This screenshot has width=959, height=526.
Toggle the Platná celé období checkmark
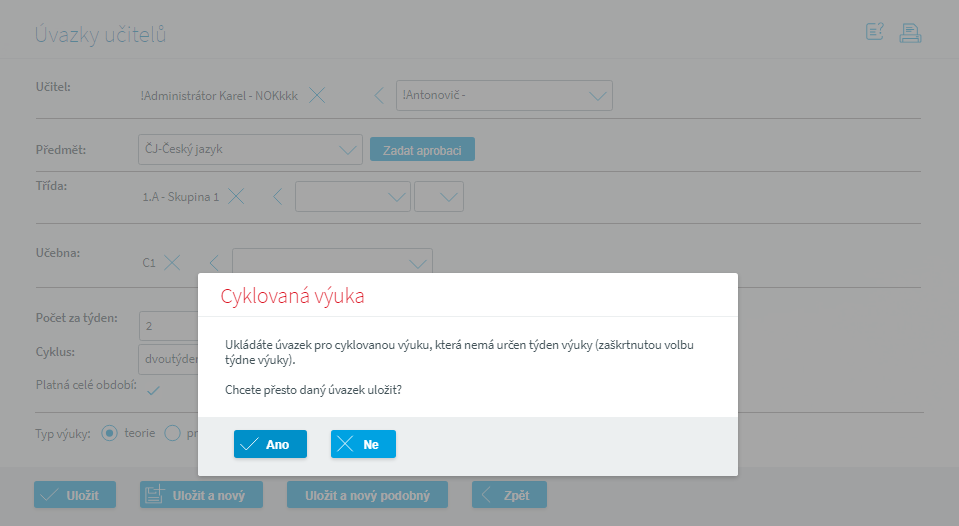(x=153, y=390)
